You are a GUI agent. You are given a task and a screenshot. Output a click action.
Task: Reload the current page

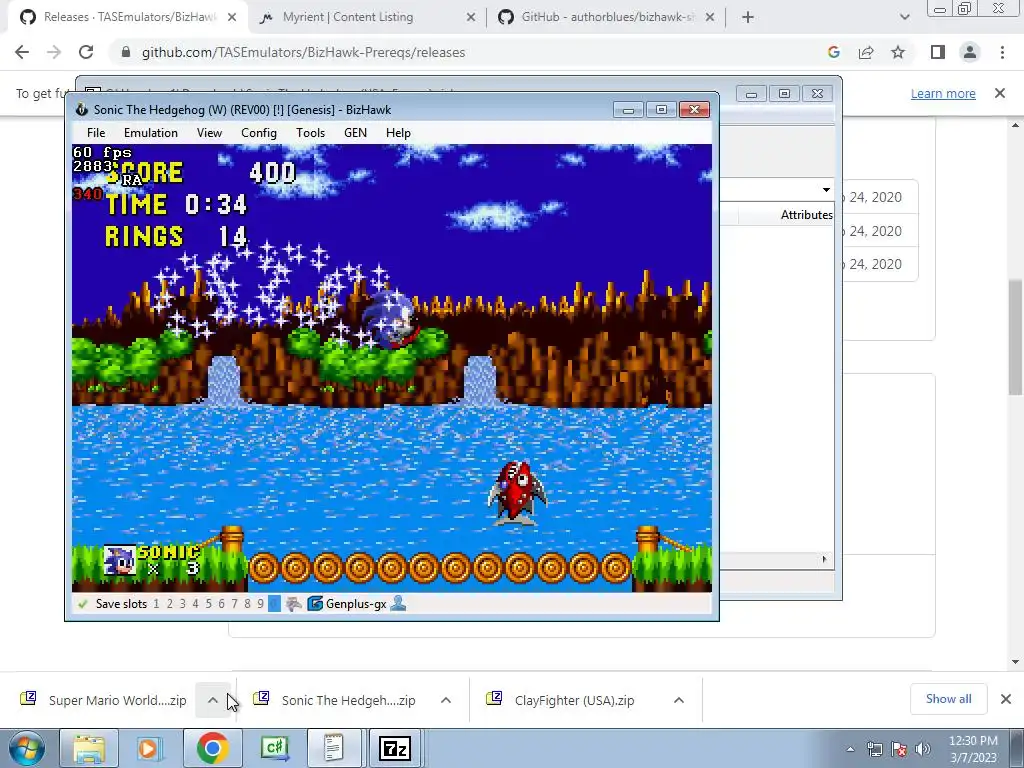tap(86, 52)
